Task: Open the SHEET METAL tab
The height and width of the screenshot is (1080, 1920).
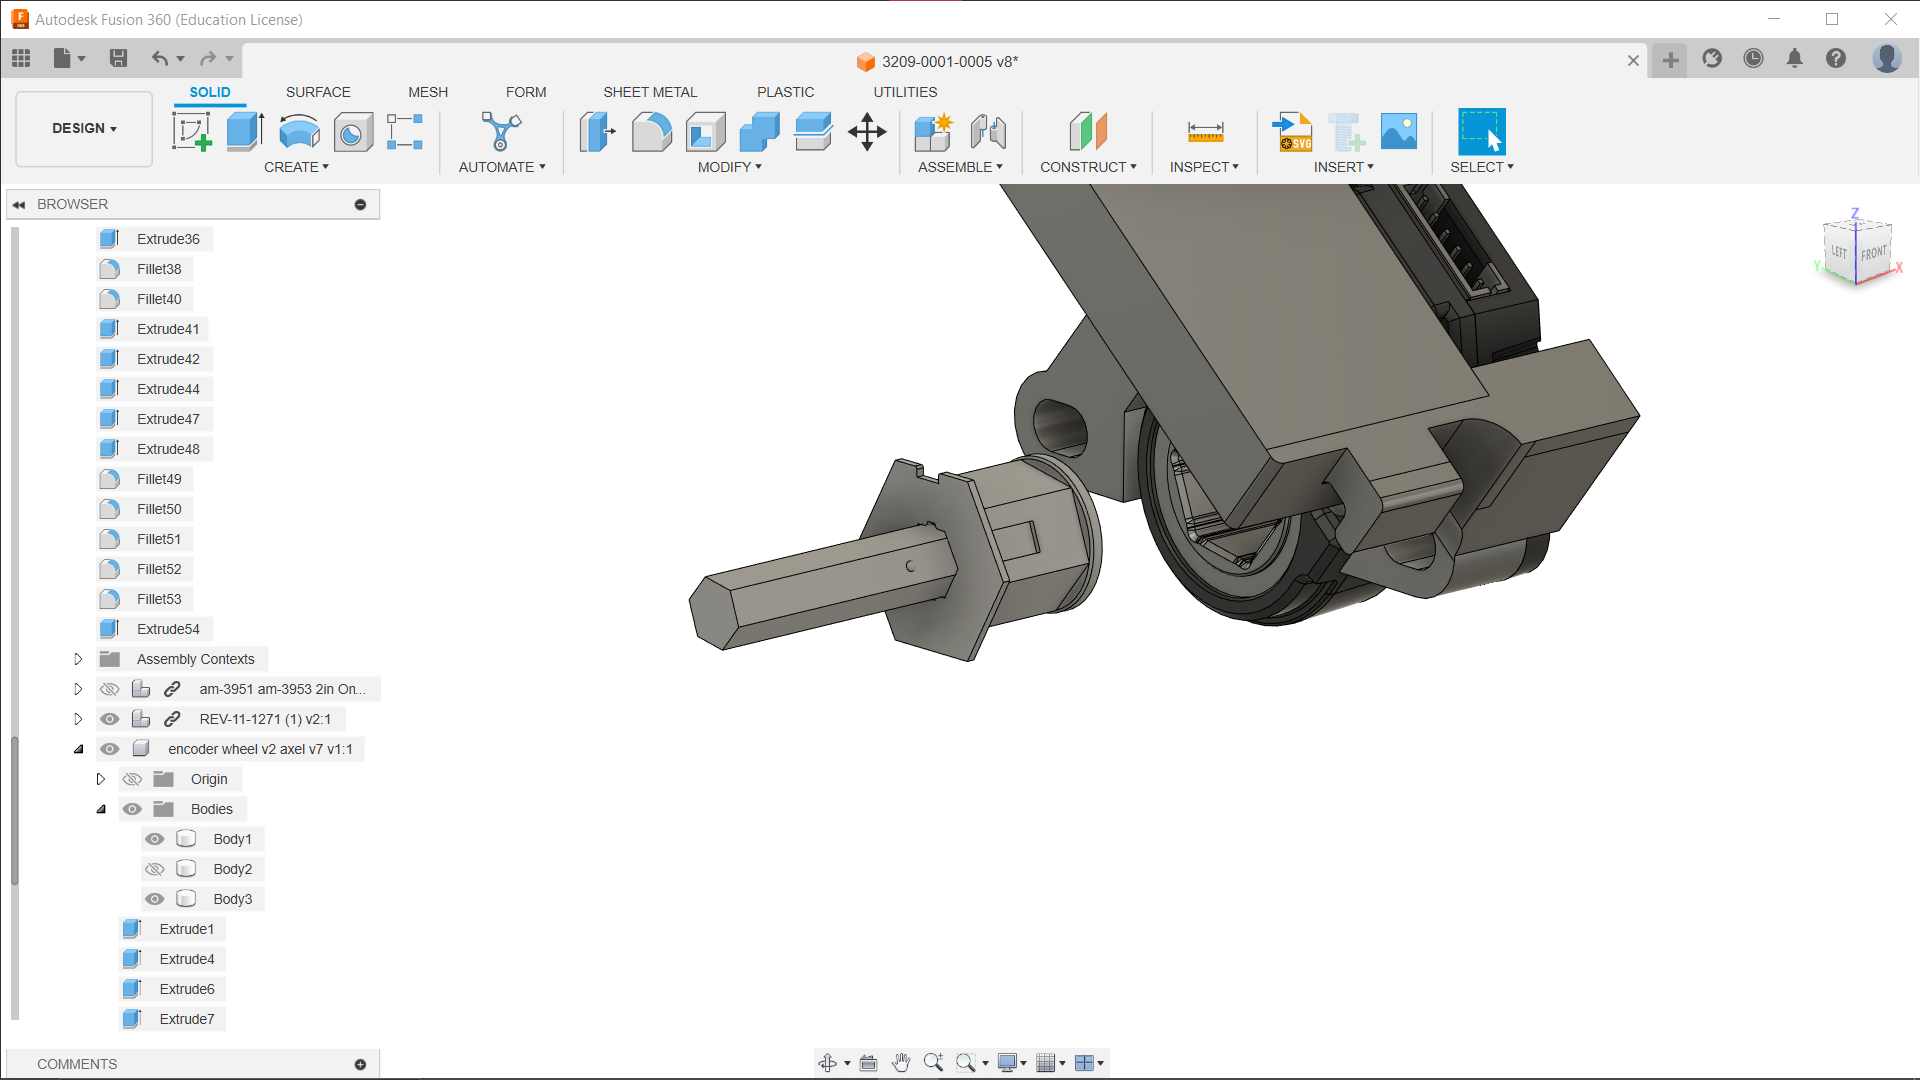Action: (650, 92)
